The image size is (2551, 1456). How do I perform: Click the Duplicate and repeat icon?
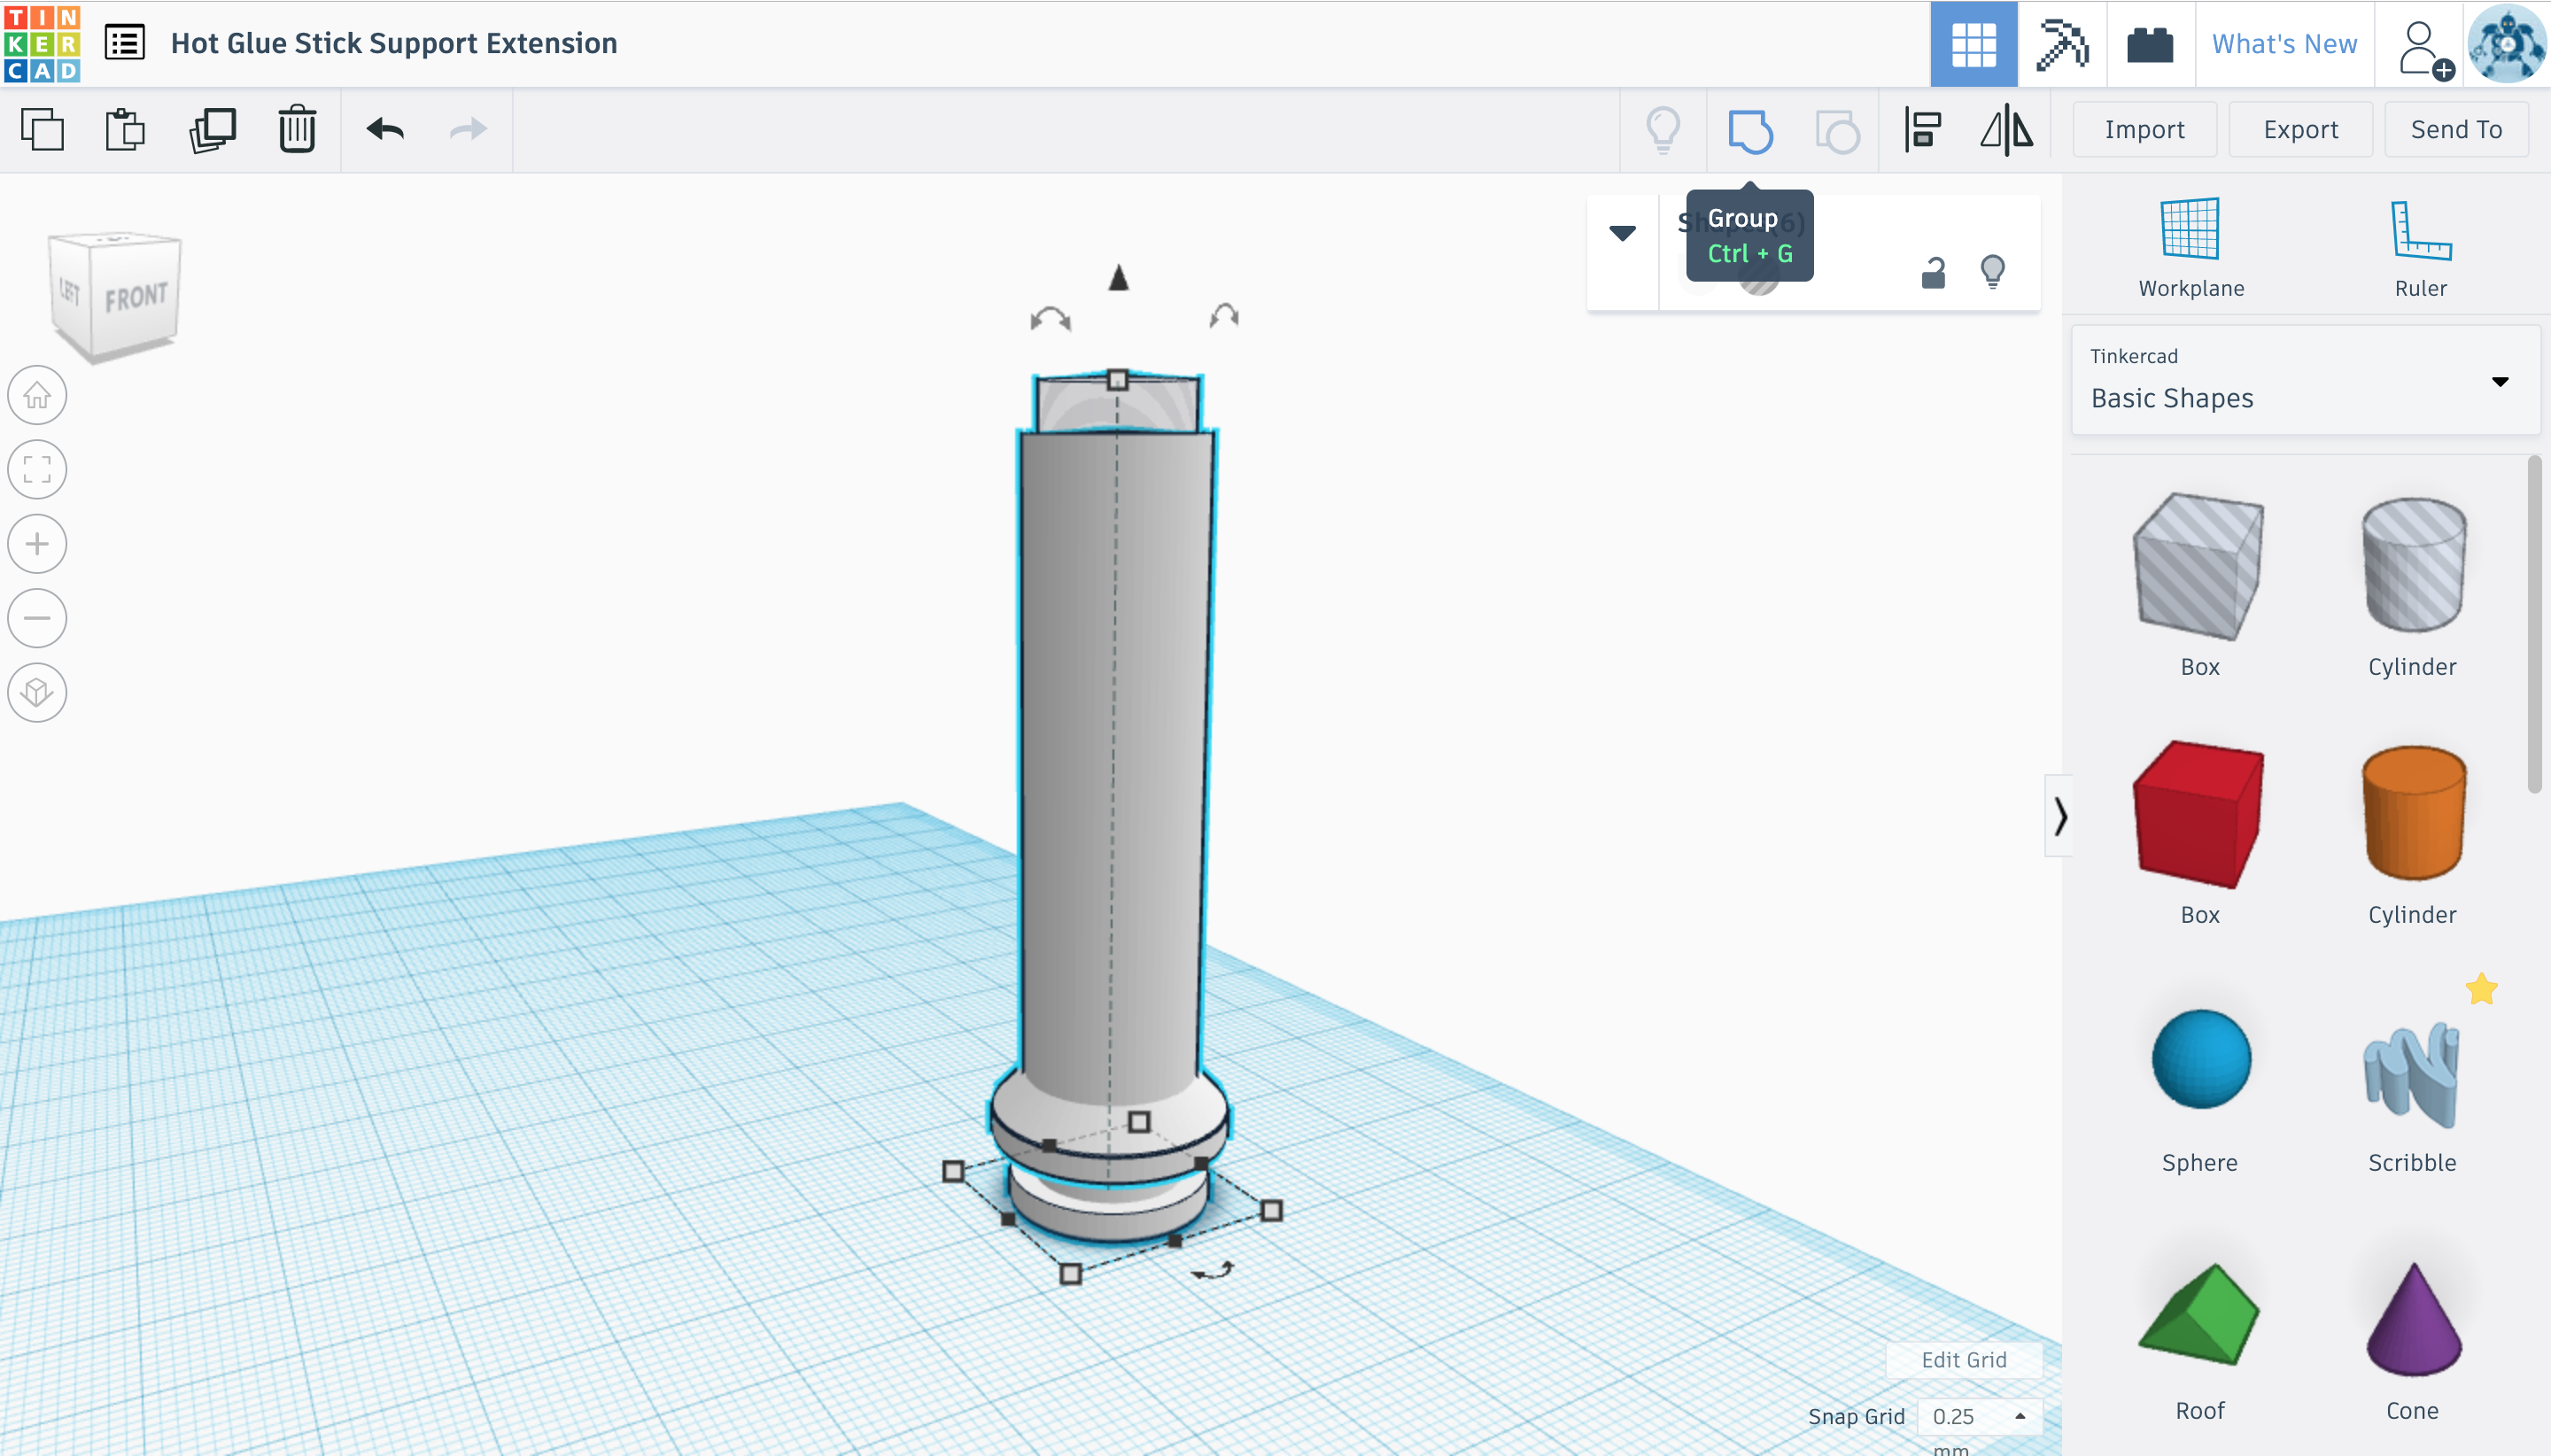coord(212,130)
